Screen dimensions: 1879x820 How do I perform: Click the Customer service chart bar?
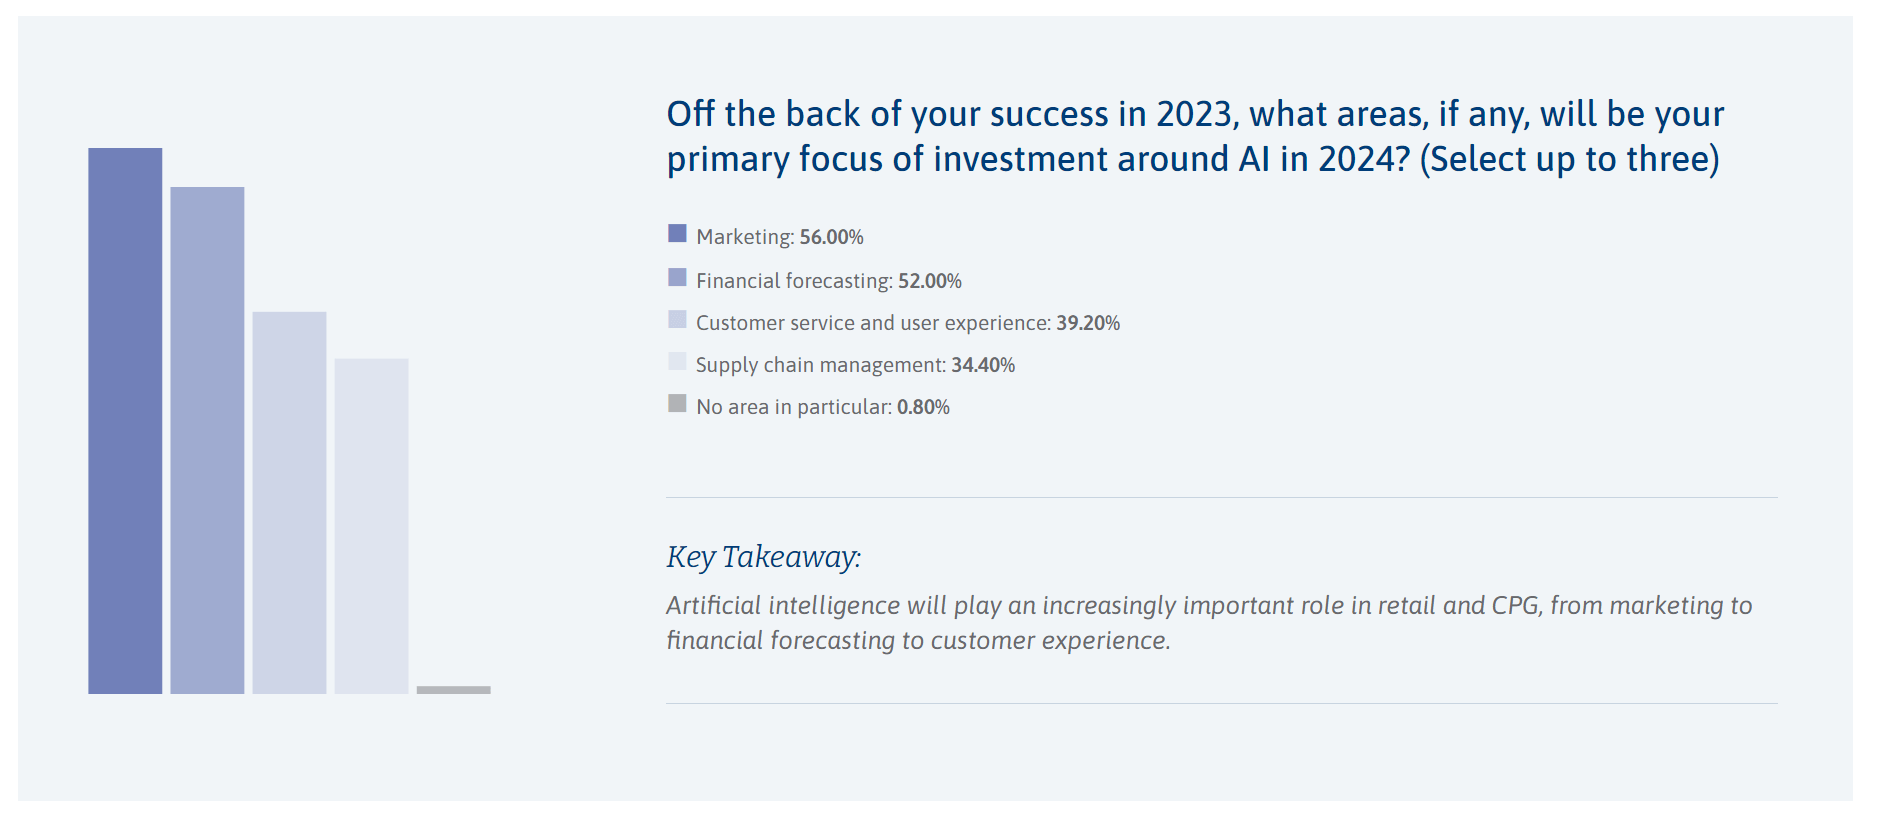coord(289,502)
